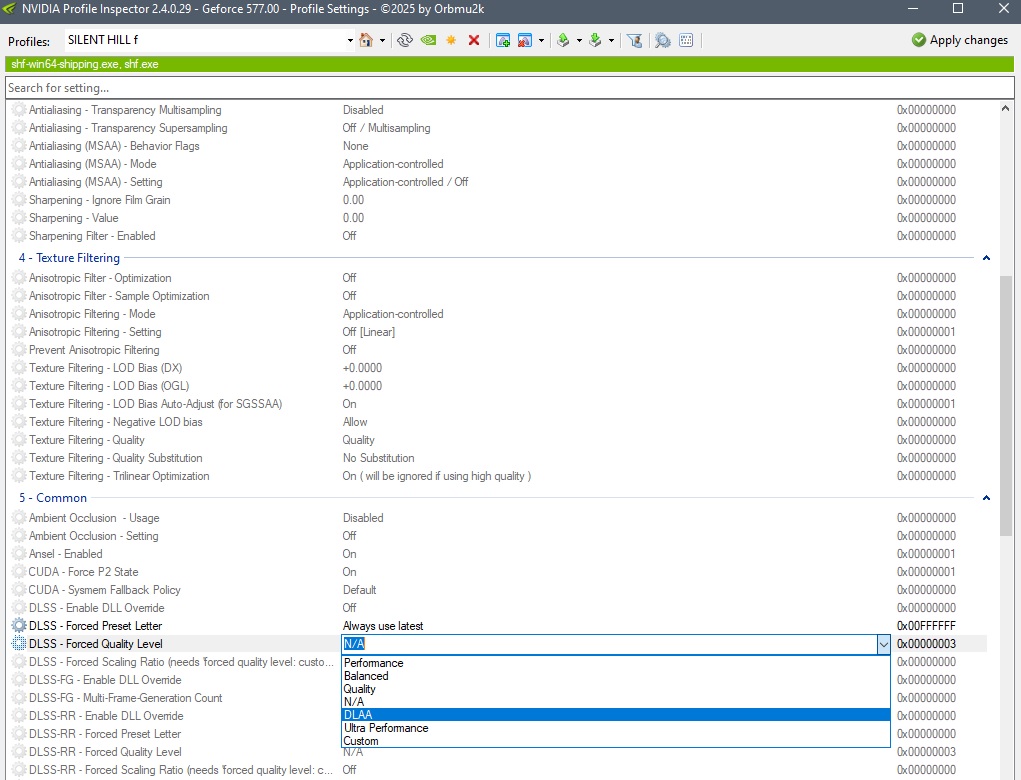Click the scan for modified profiles icon

pyautogui.click(x=662, y=40)
